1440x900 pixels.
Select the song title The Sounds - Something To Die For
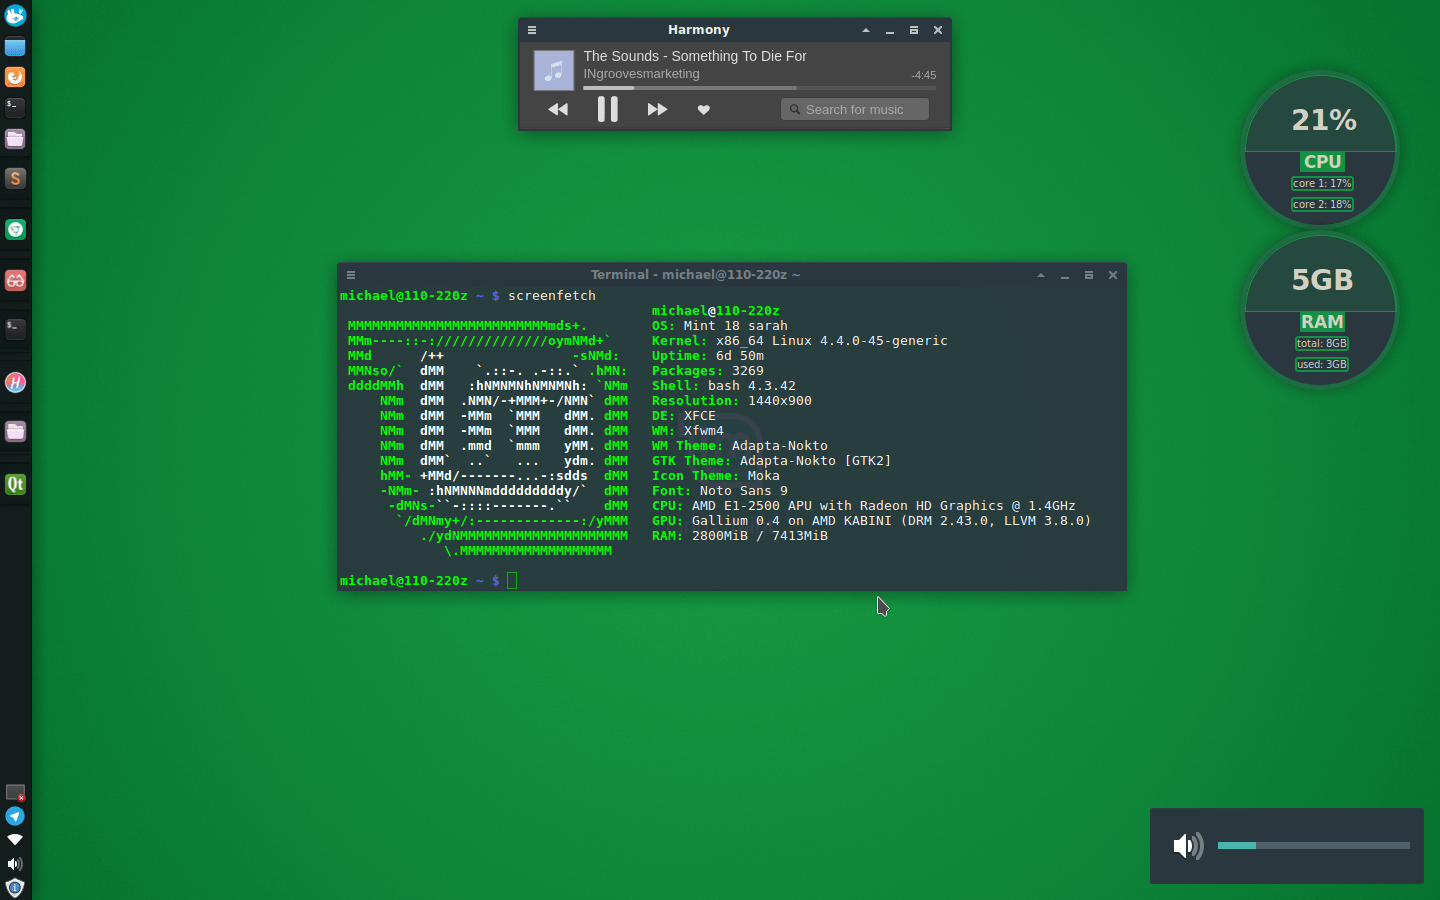[695, 56]
